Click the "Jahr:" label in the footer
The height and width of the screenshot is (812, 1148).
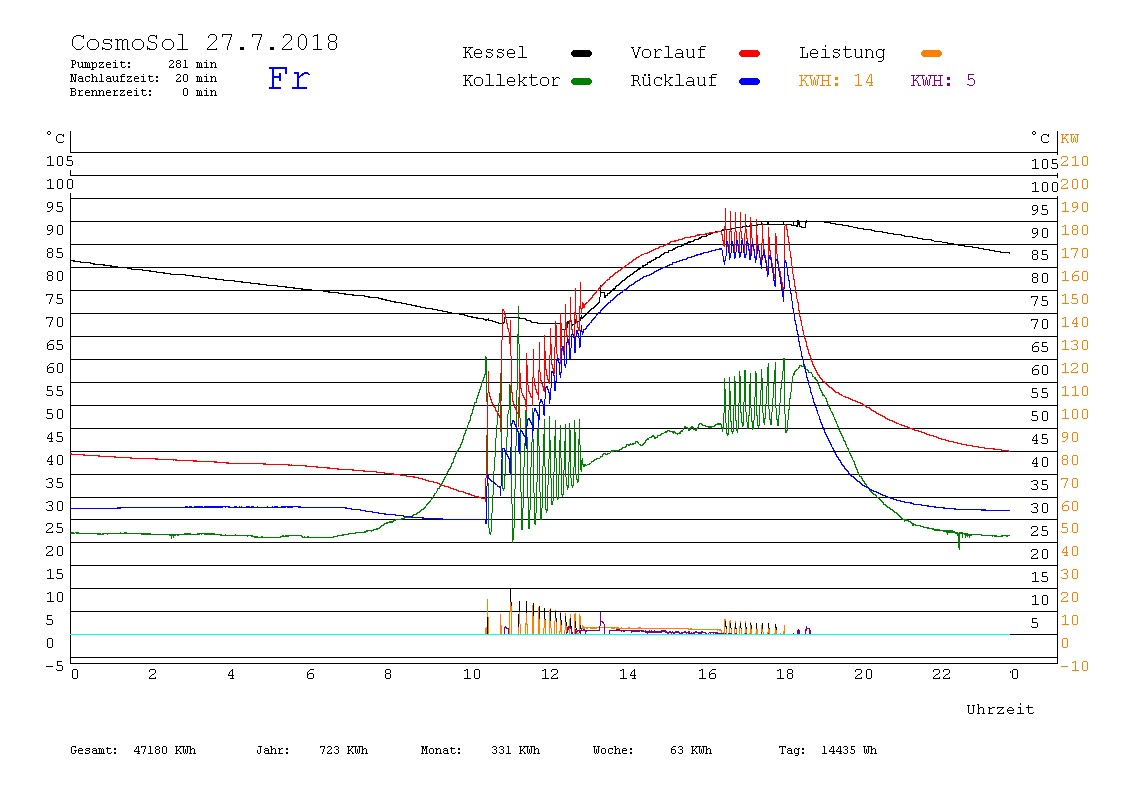[273, 750]
